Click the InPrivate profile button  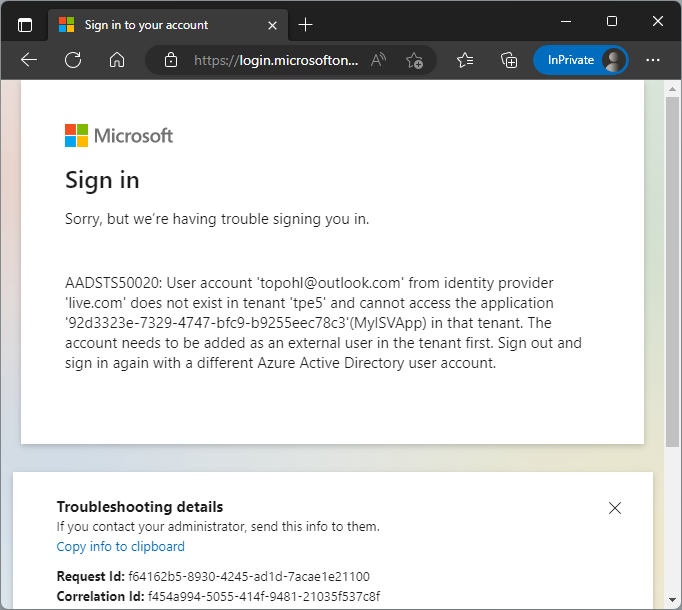coord(580,60)
